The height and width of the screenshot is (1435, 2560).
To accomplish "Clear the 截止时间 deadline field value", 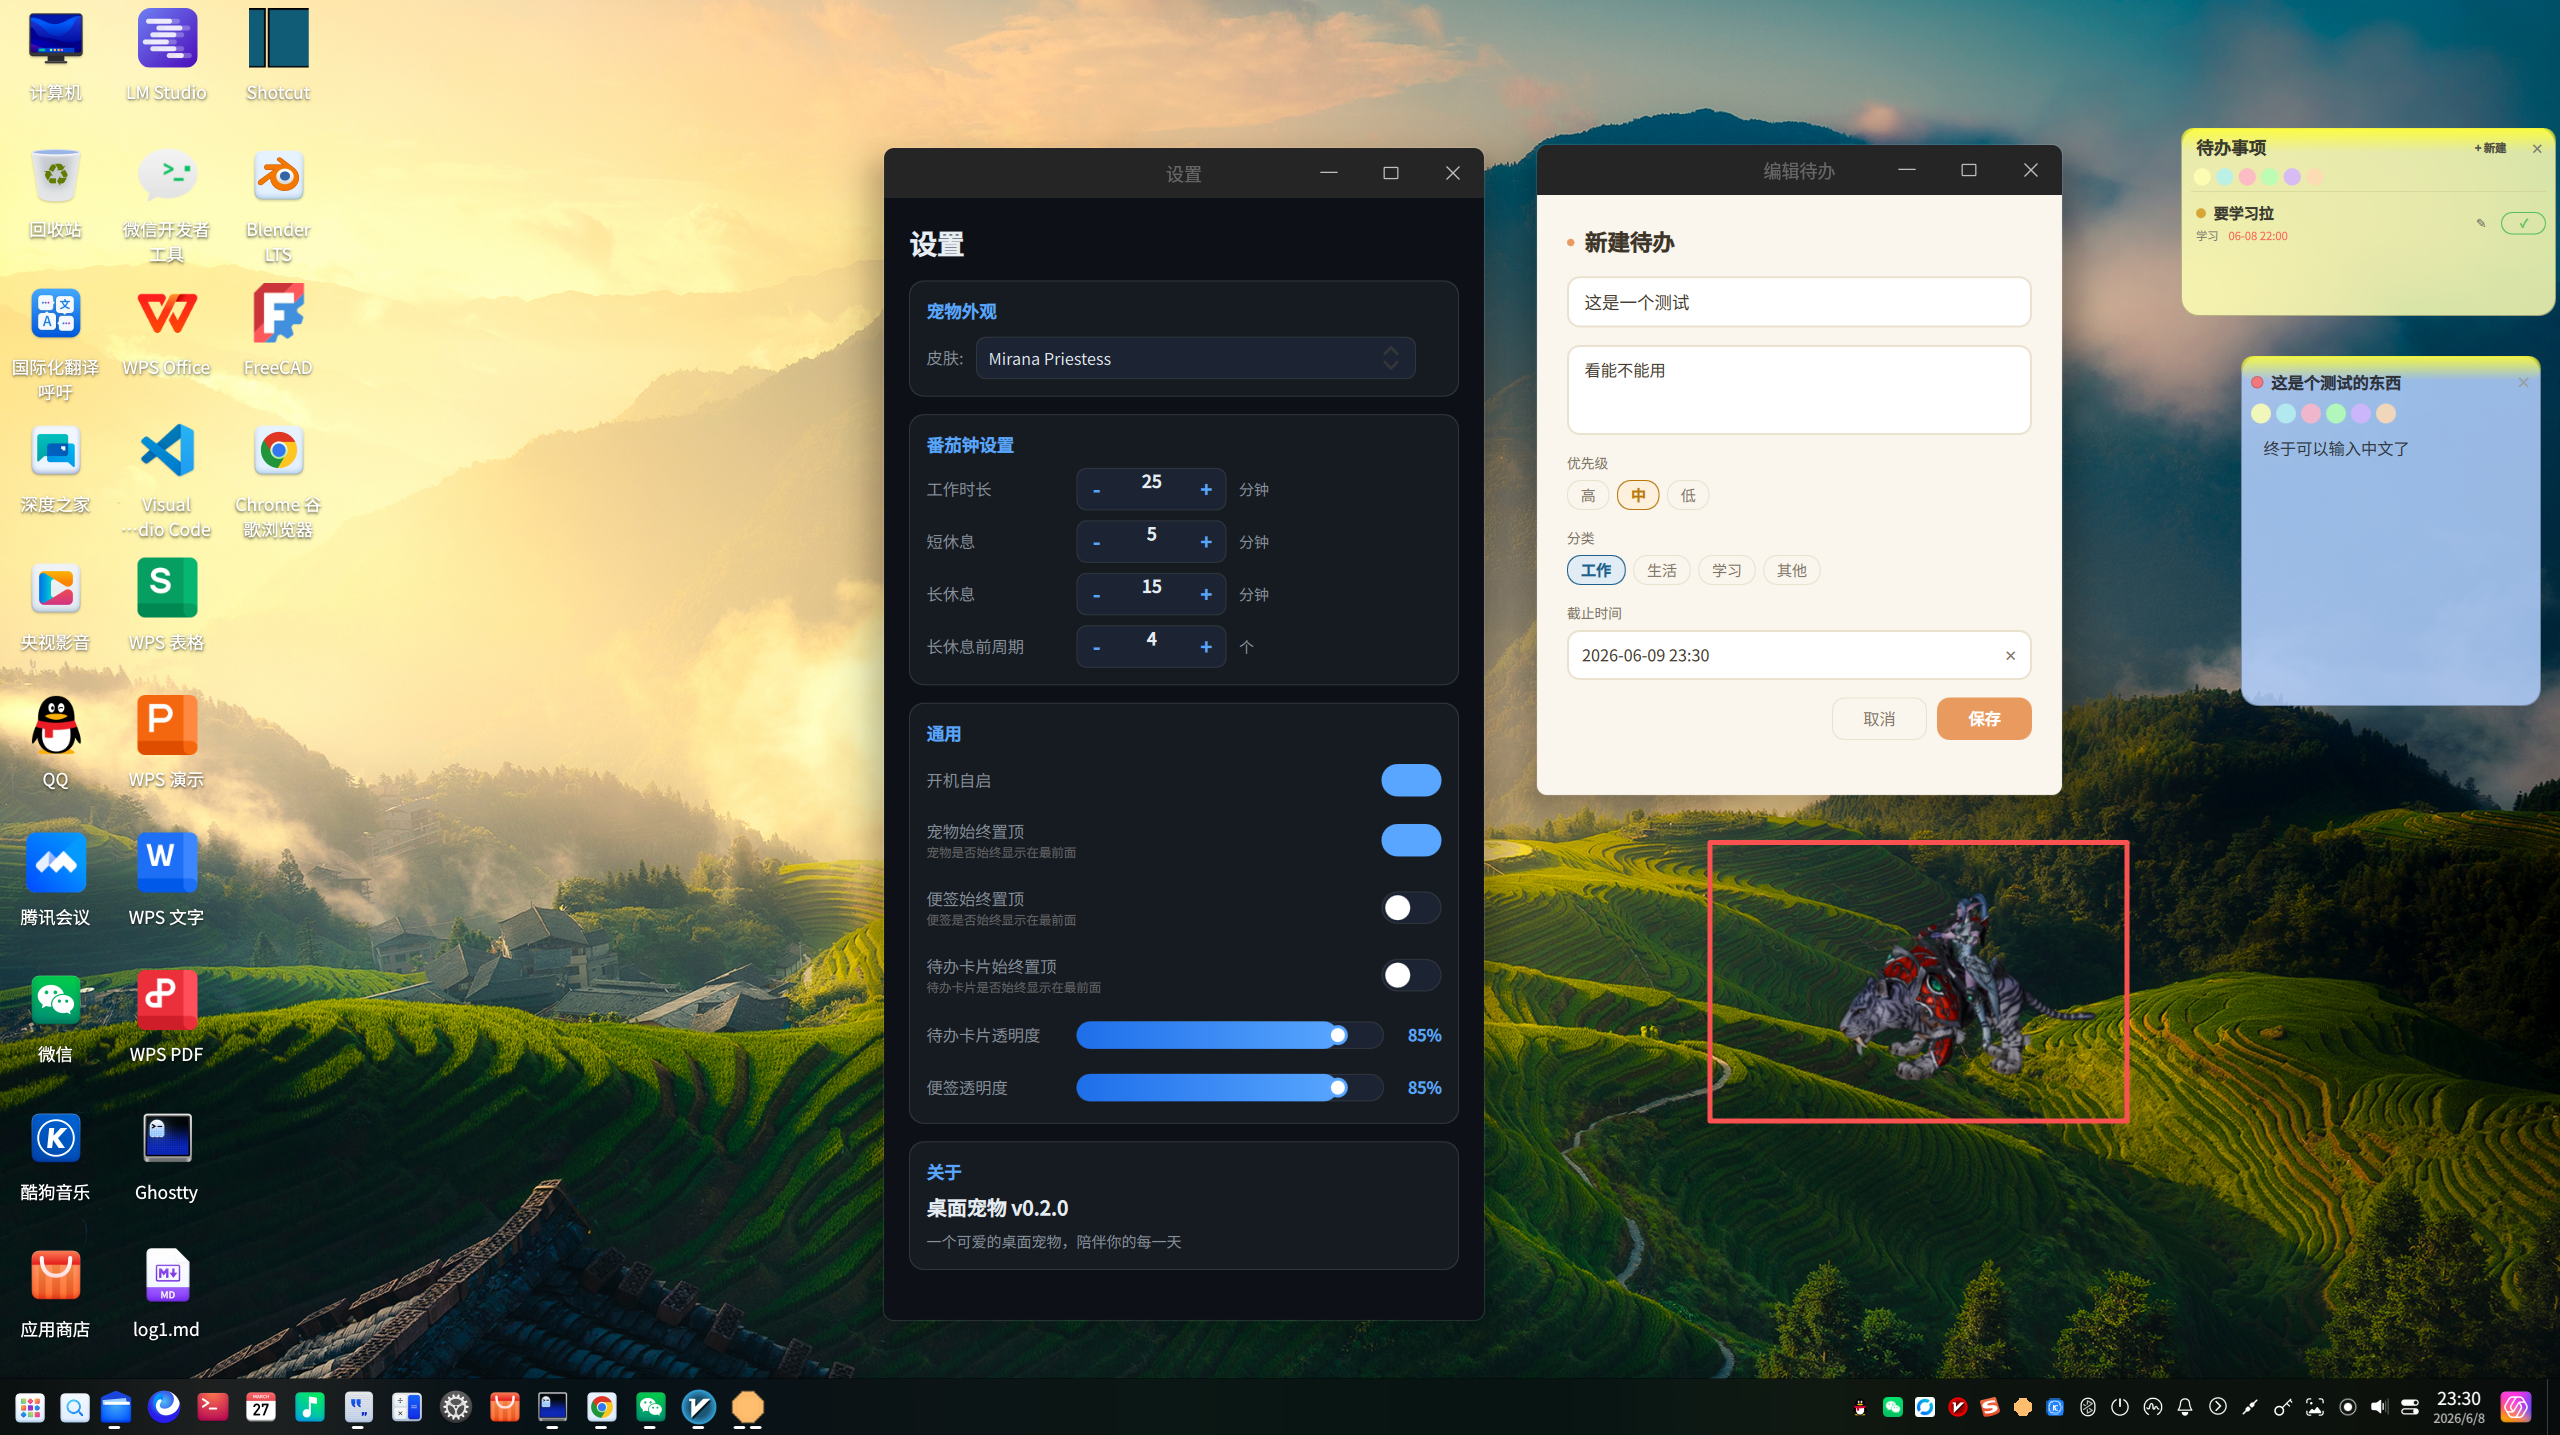I will tap(2010, 656).
